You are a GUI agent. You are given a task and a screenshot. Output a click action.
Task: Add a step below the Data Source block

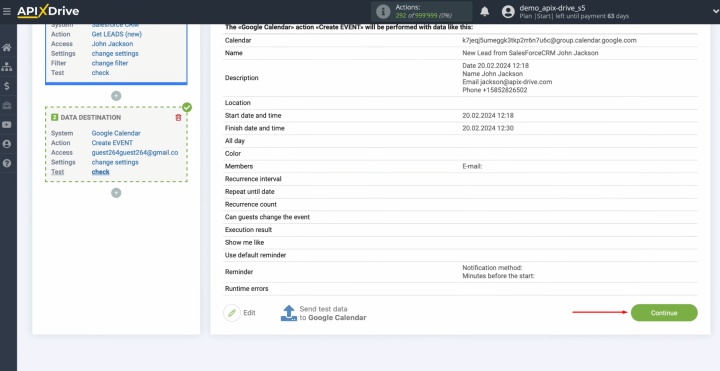coord(116,96)
